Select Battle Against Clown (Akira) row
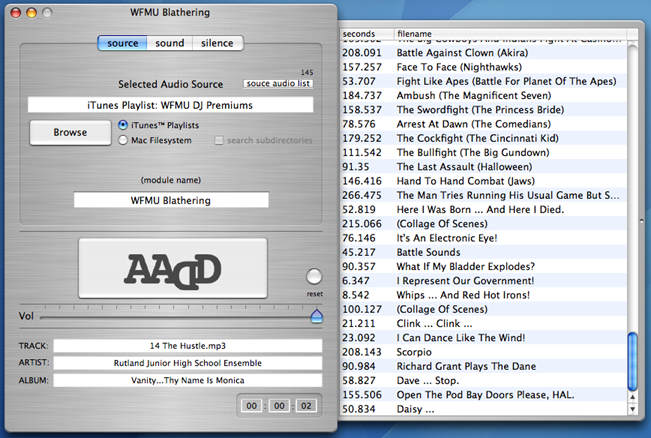Viewport: 651px width, 438px height. [x=483, y=53]
